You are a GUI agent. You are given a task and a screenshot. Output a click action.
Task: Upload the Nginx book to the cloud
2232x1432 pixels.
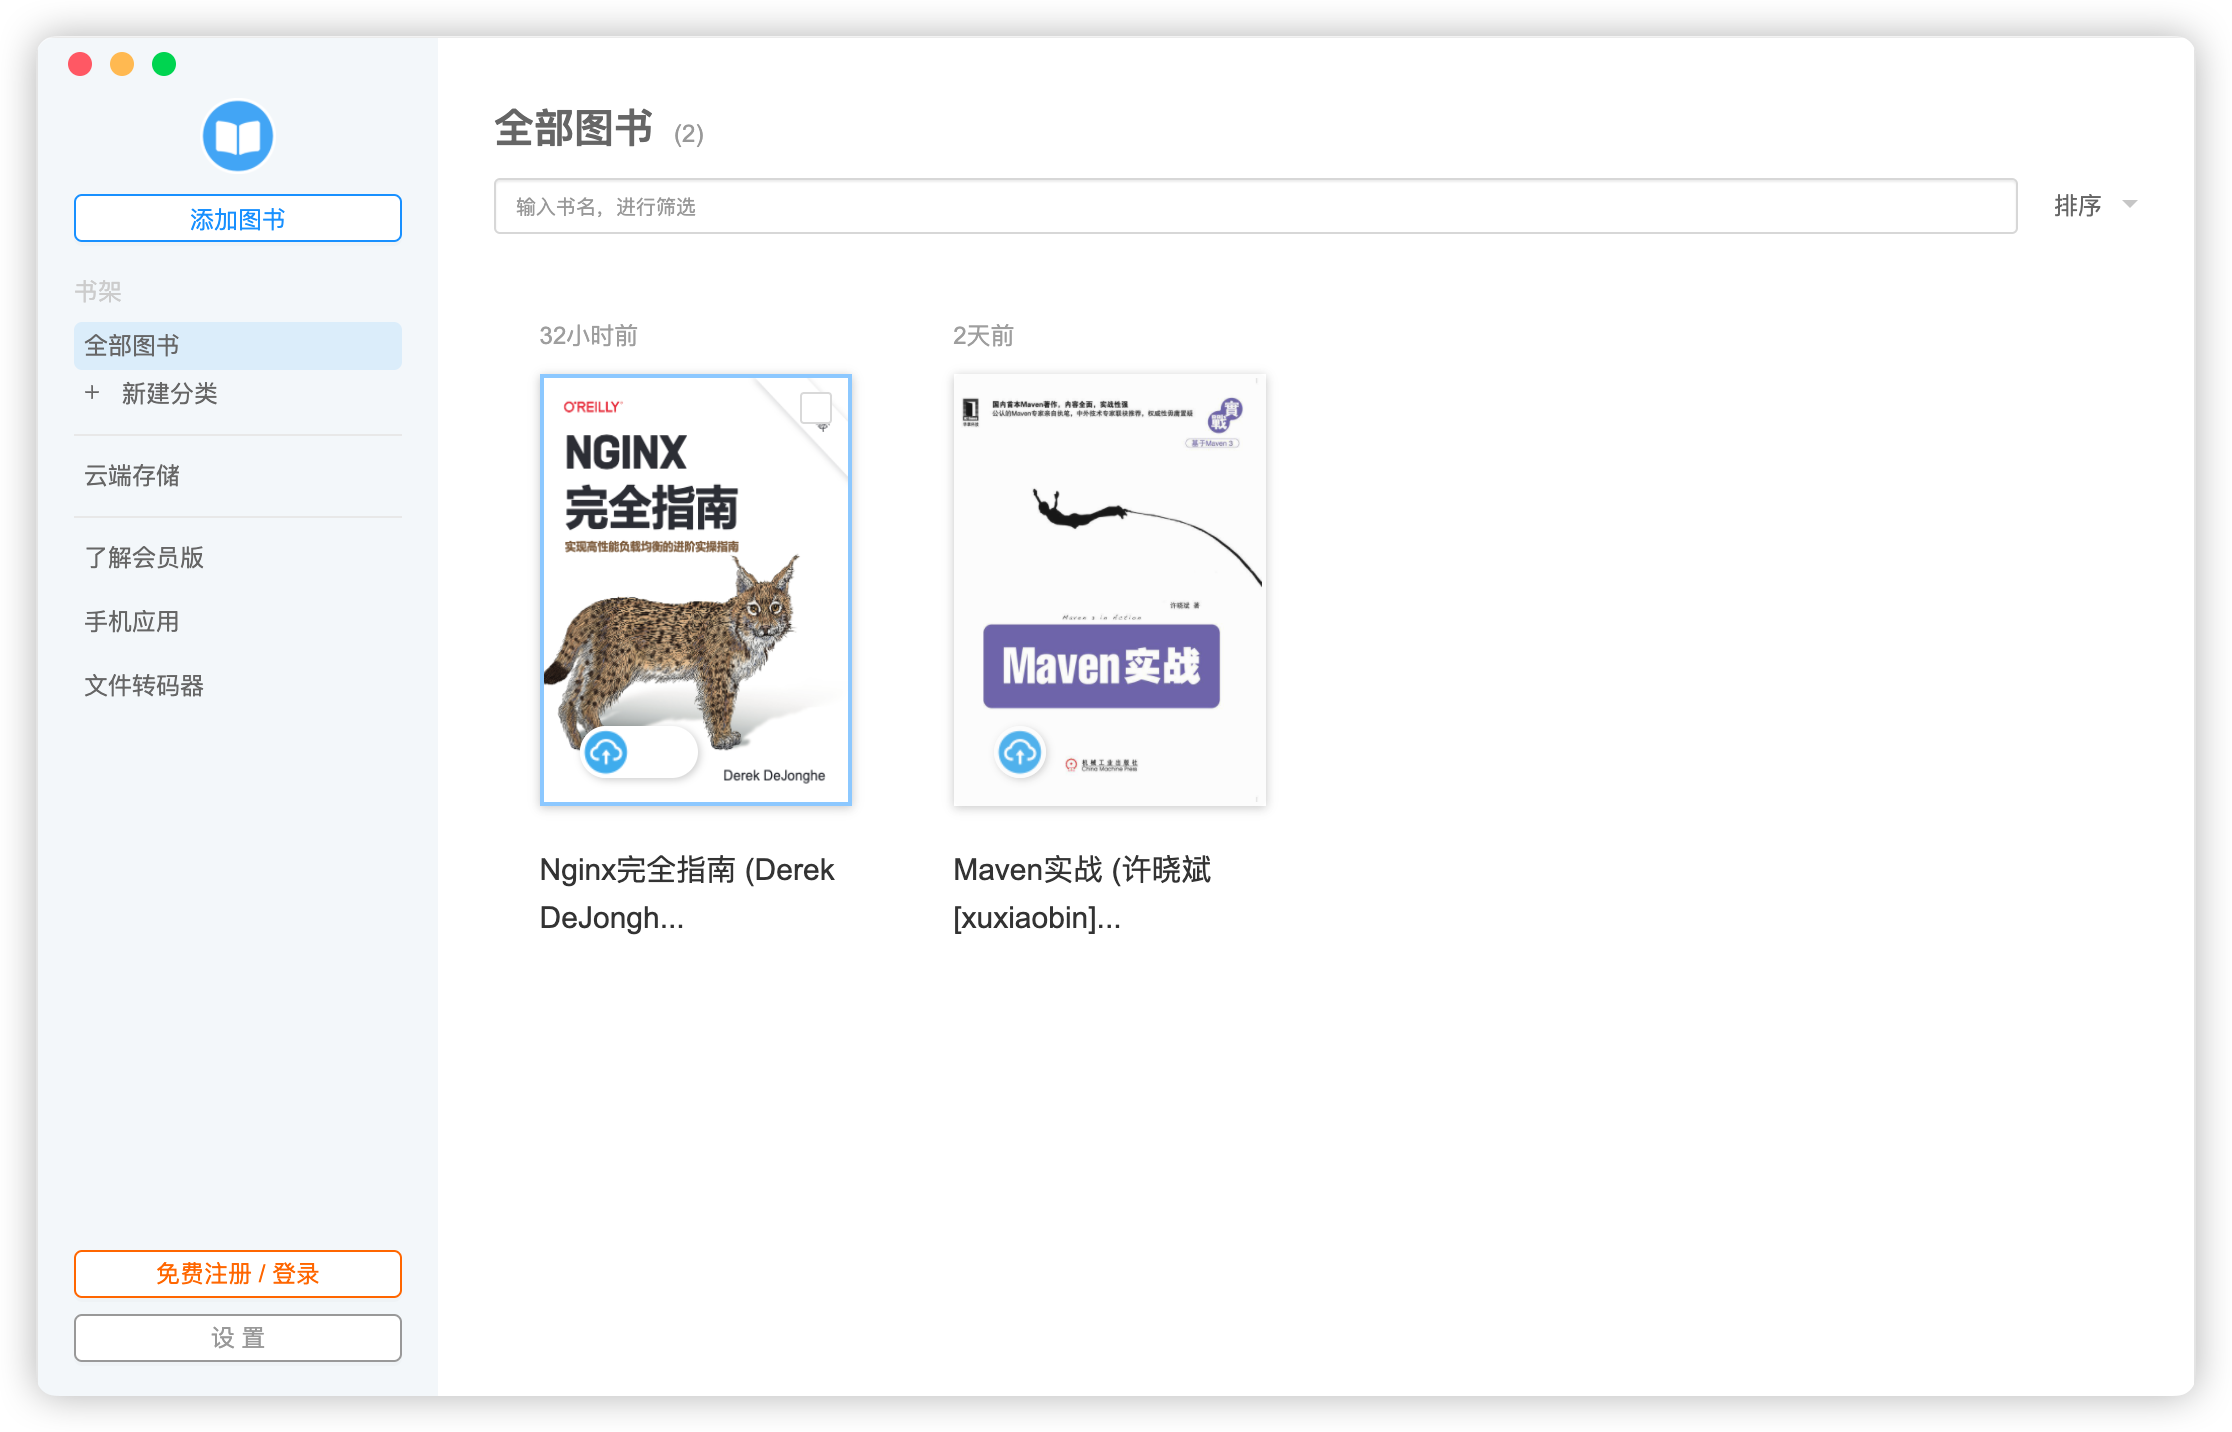point(606,752)
